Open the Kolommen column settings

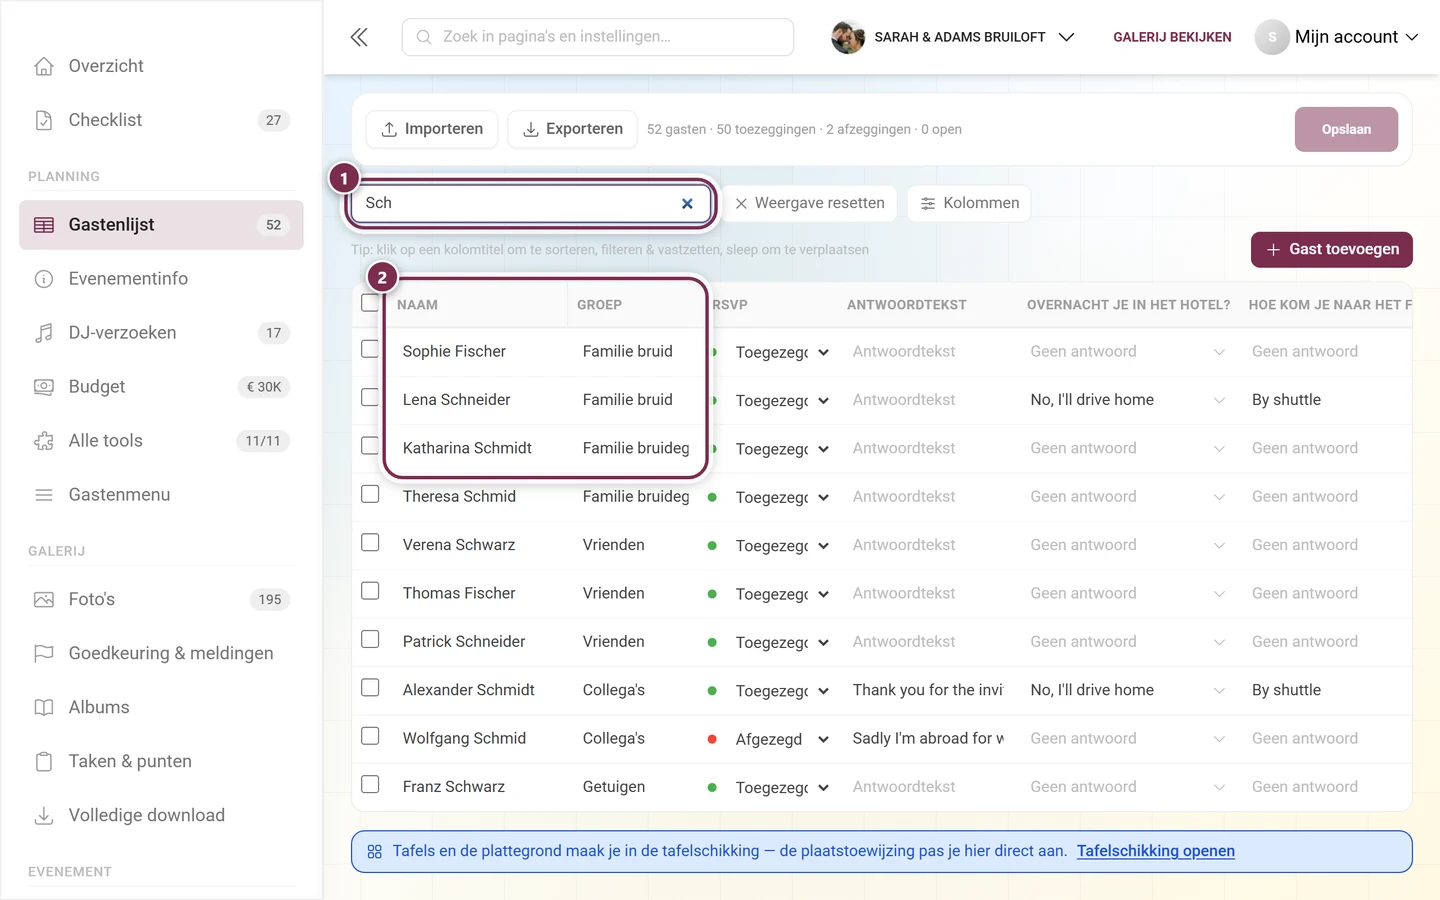969,203
